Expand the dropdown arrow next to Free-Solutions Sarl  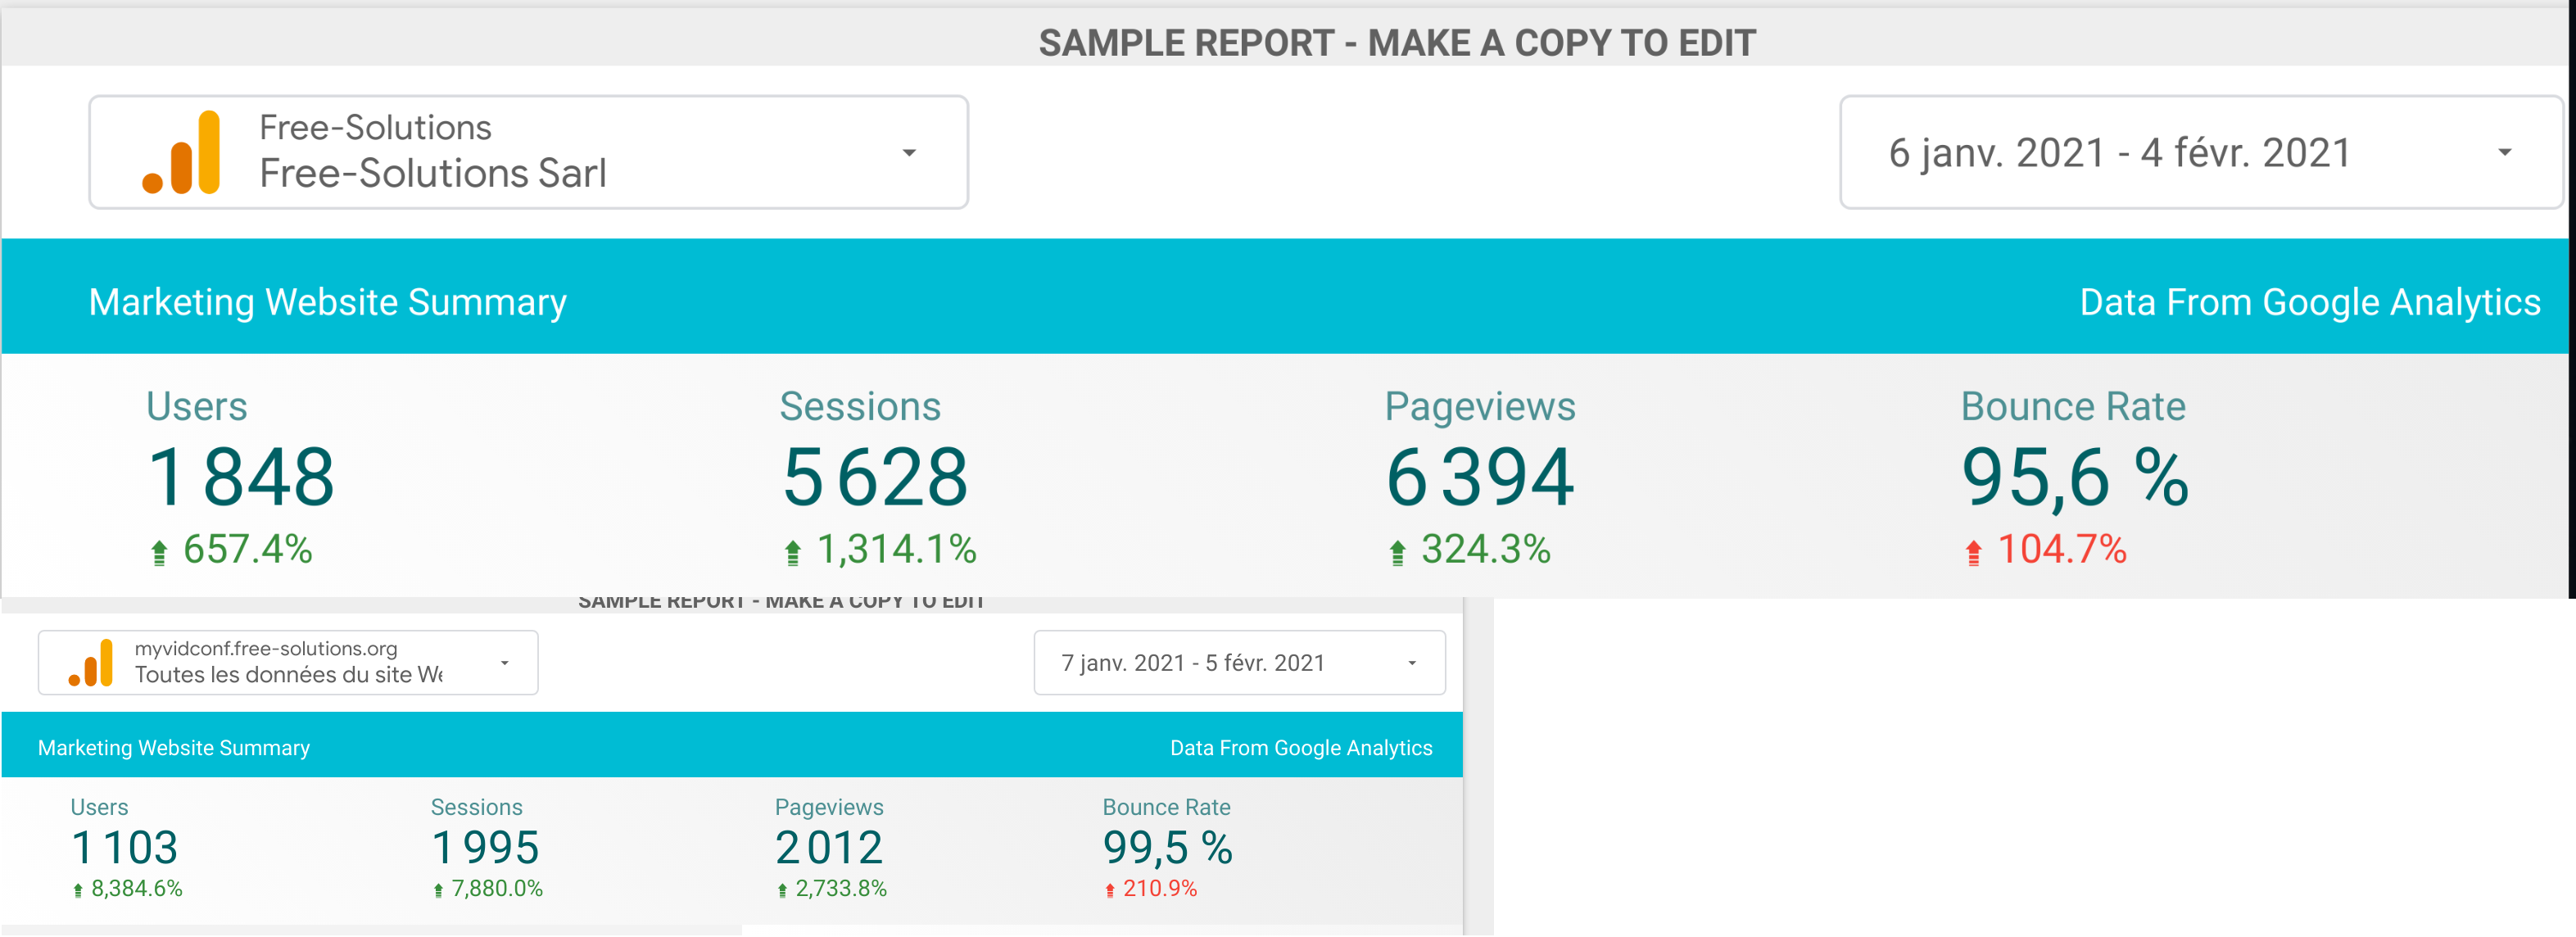coord(909,153)
